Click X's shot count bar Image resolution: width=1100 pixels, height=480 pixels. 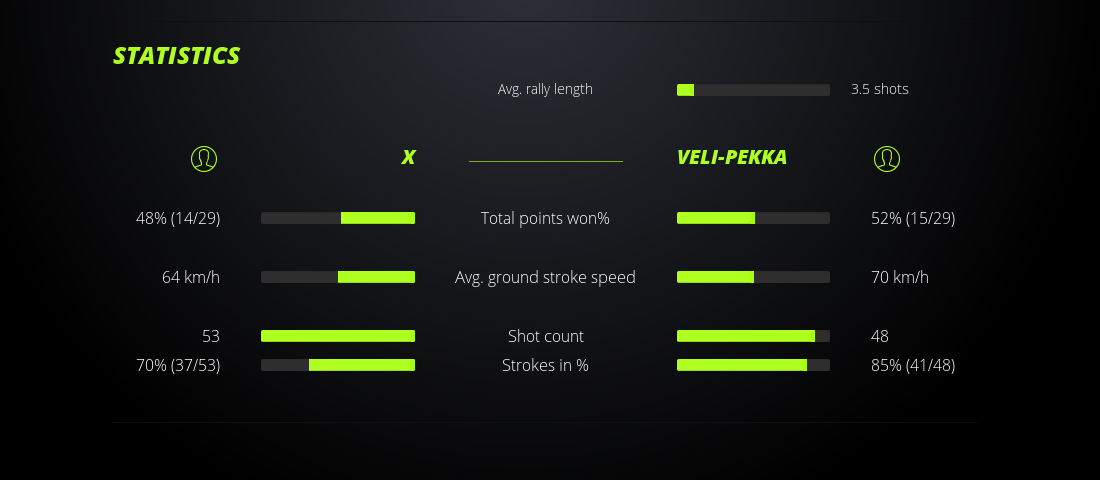point(338,336)
